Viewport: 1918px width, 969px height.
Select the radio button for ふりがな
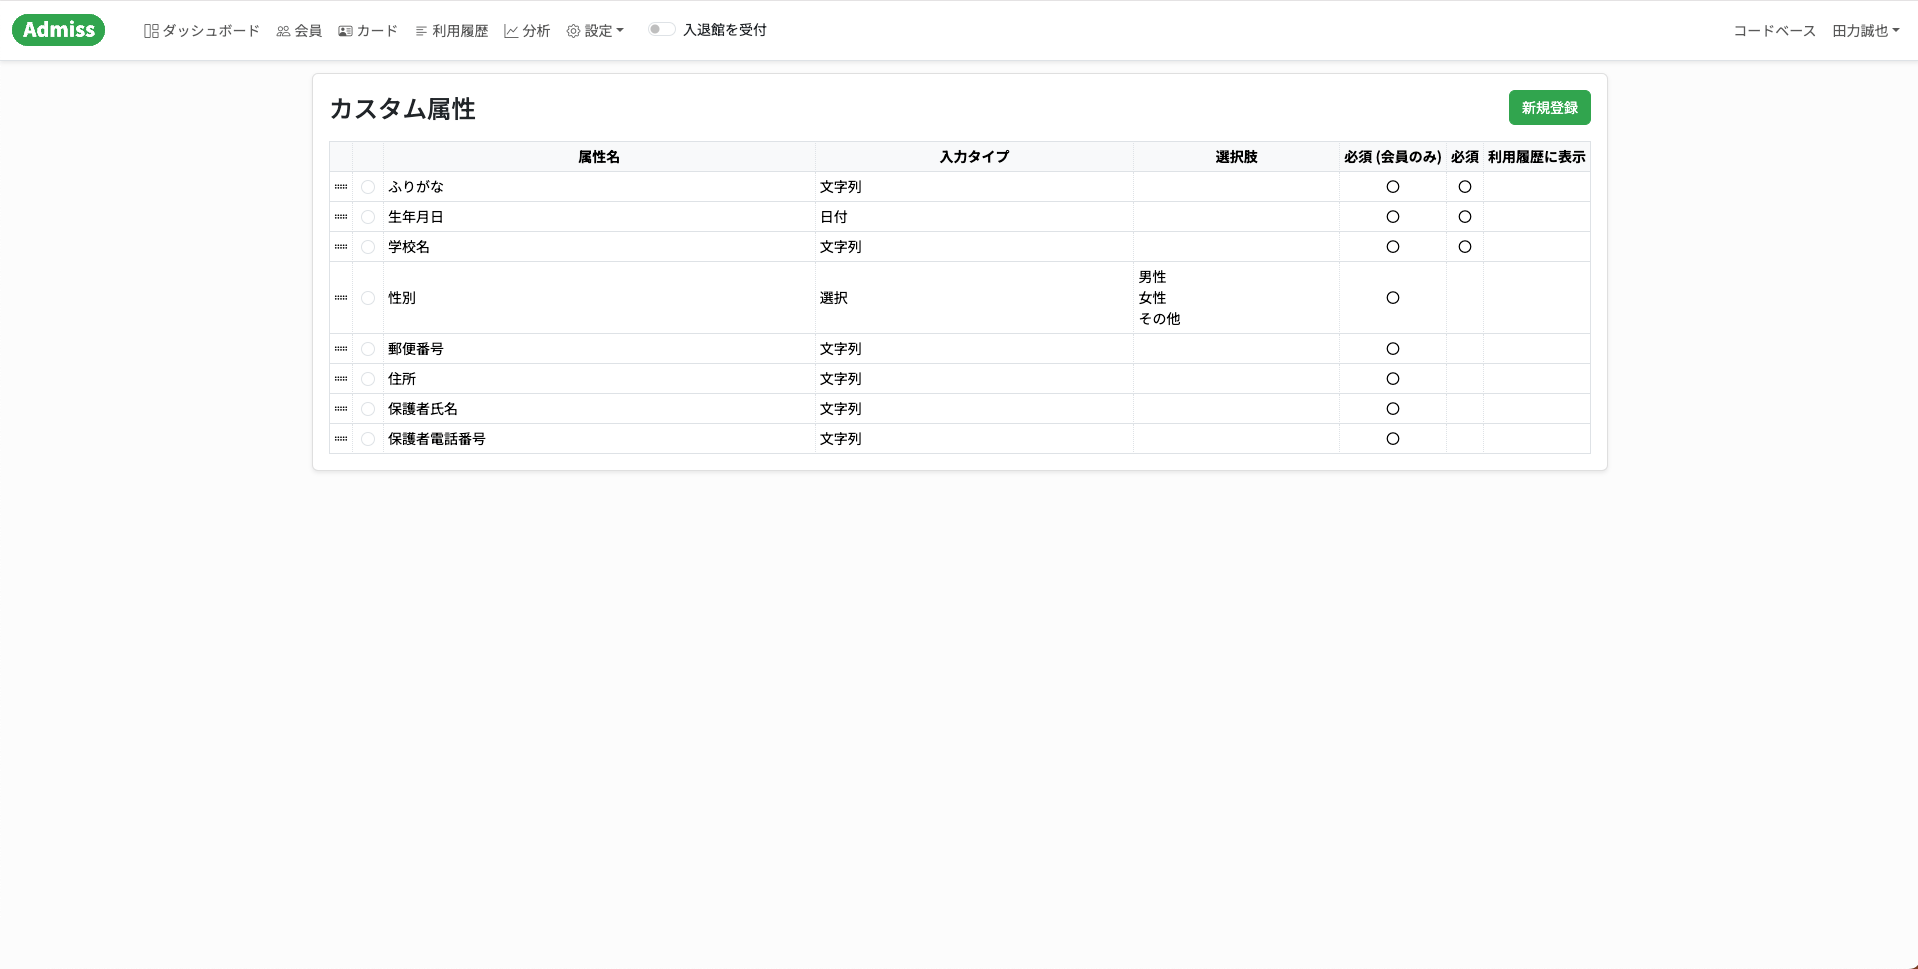pos(368,187)
